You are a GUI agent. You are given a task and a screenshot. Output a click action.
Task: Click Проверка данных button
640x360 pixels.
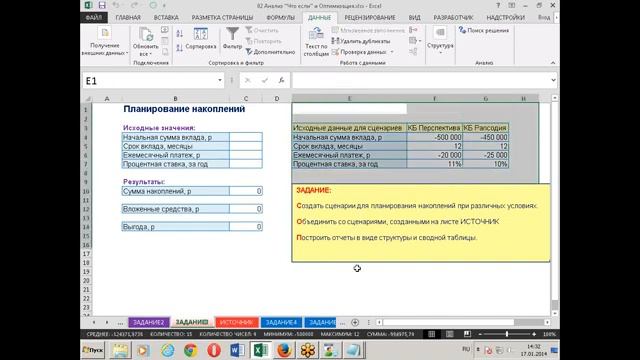(359, 52)
